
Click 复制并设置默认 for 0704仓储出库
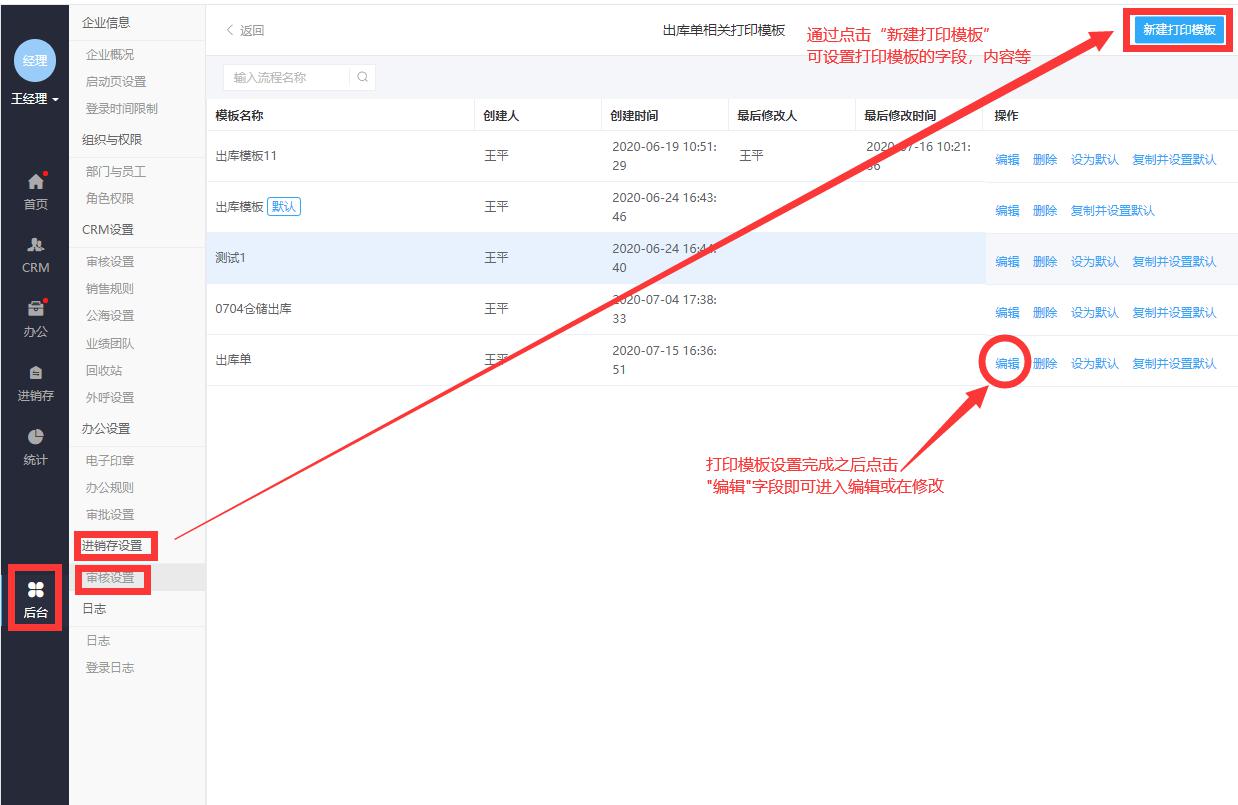pyautogui.click(x=1174, y=313)
